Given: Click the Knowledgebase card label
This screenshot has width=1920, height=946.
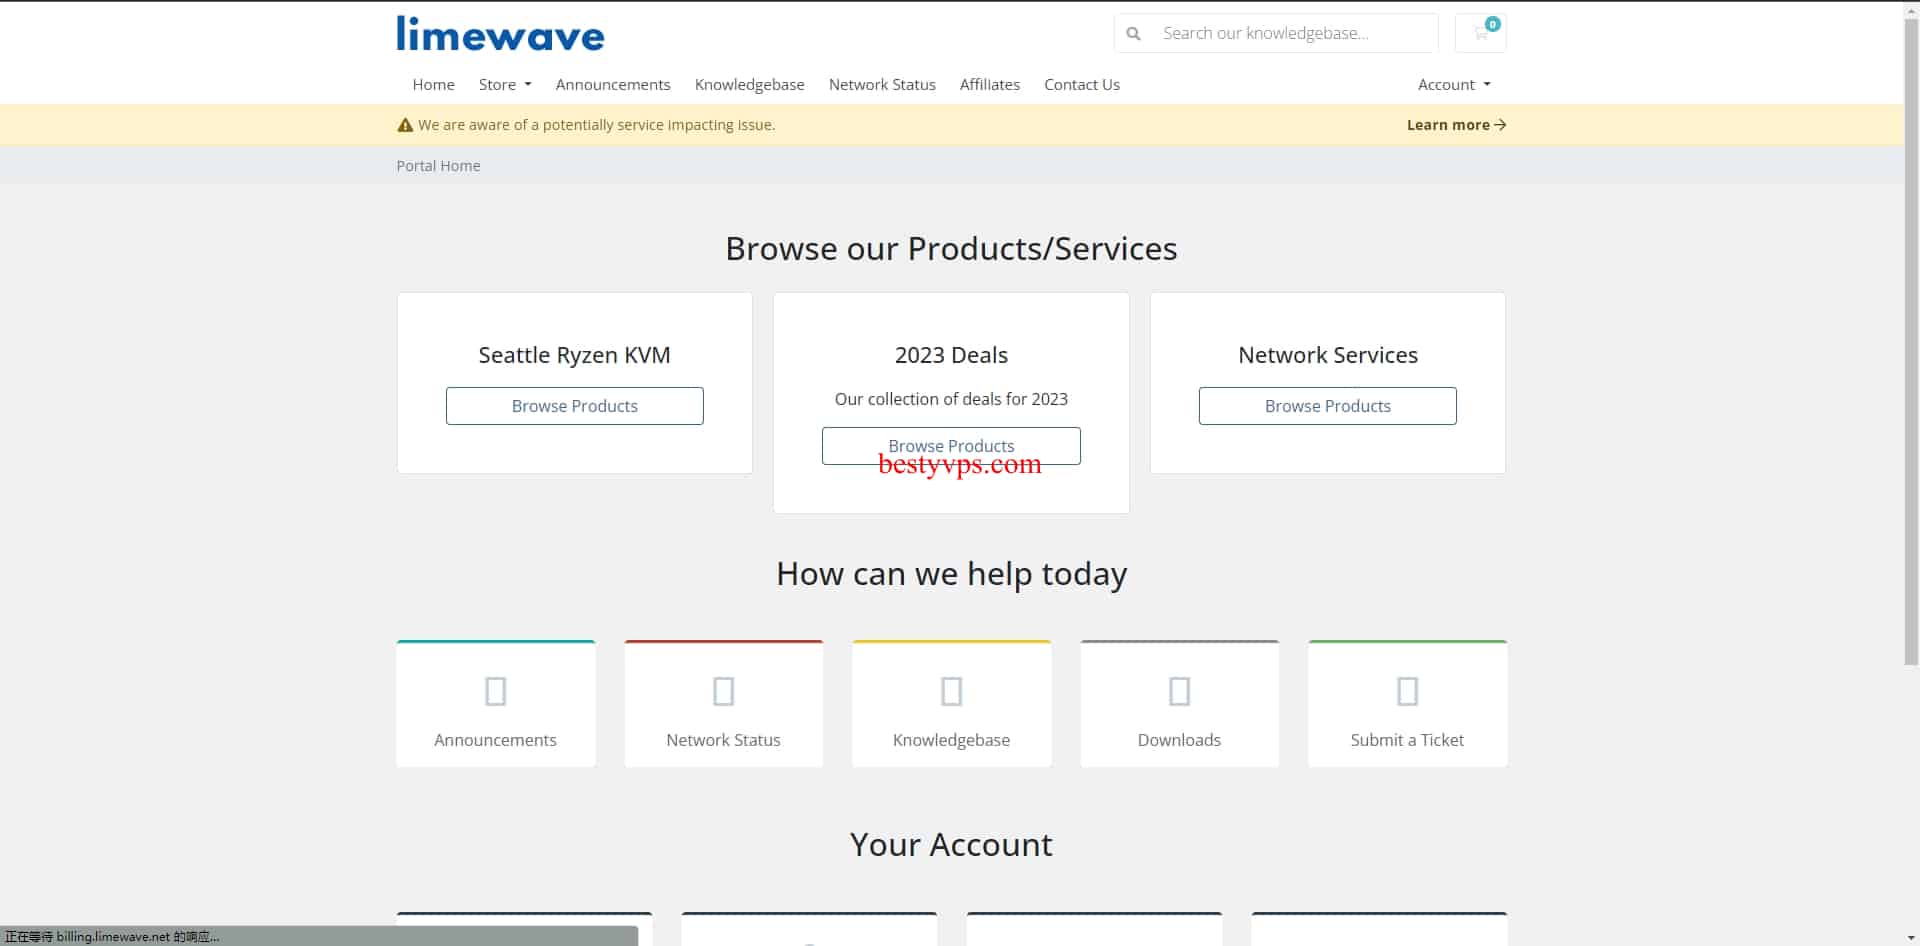Looking at the screenshot, I should [951, 740].
